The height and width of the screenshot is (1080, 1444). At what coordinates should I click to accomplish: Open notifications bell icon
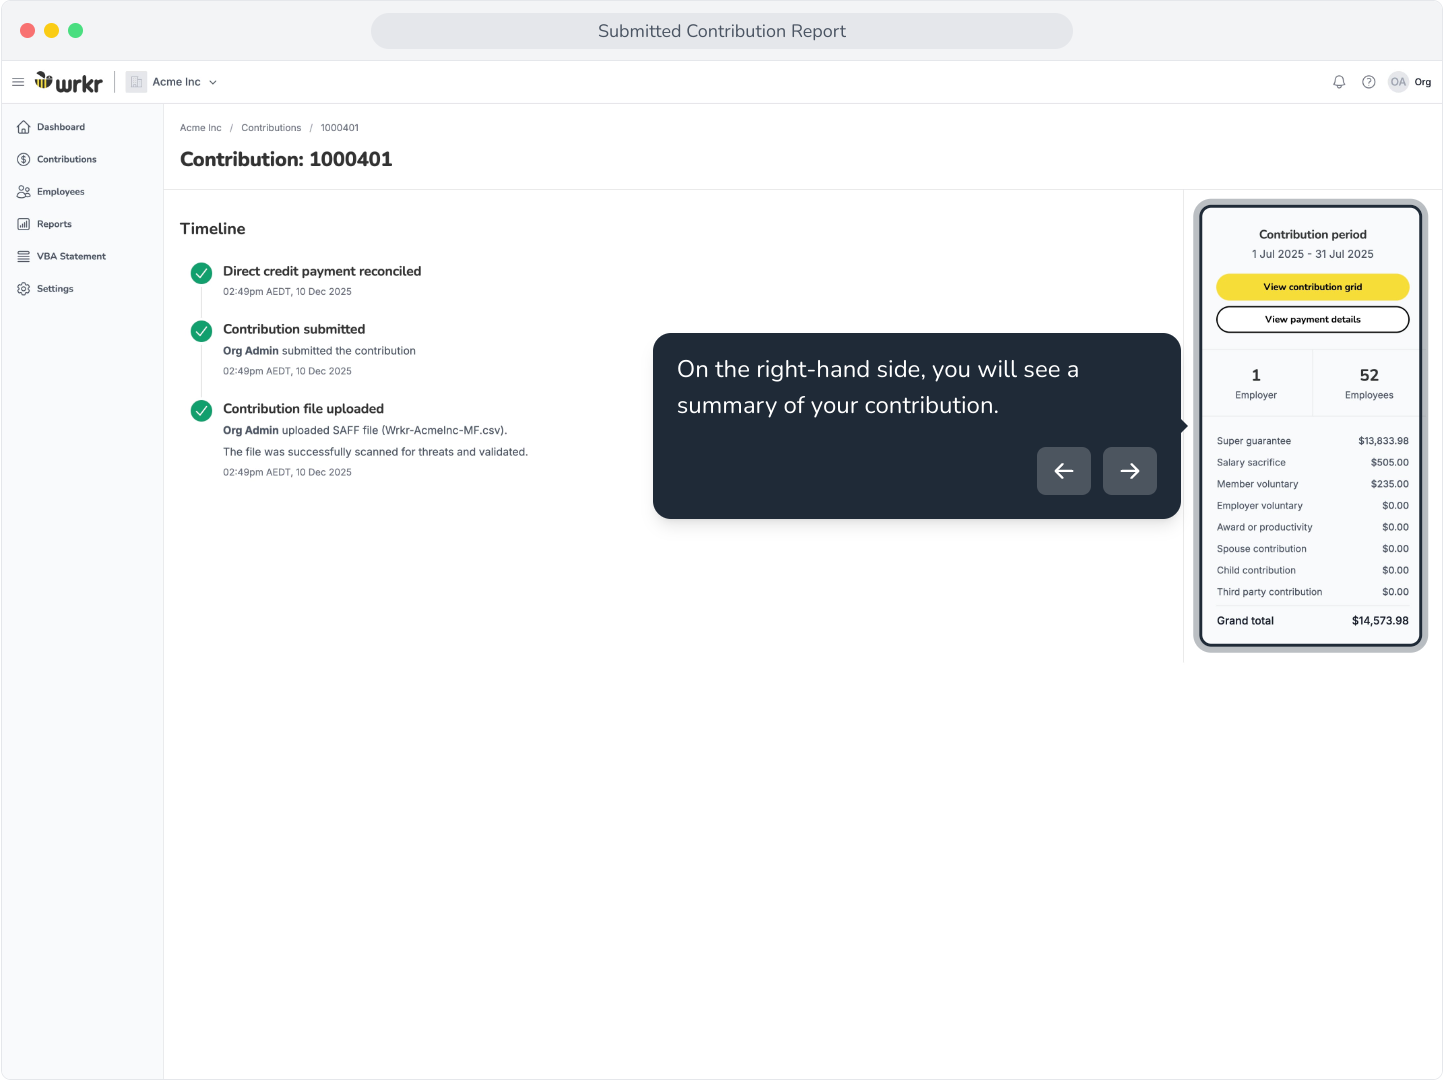[1339, 82]
